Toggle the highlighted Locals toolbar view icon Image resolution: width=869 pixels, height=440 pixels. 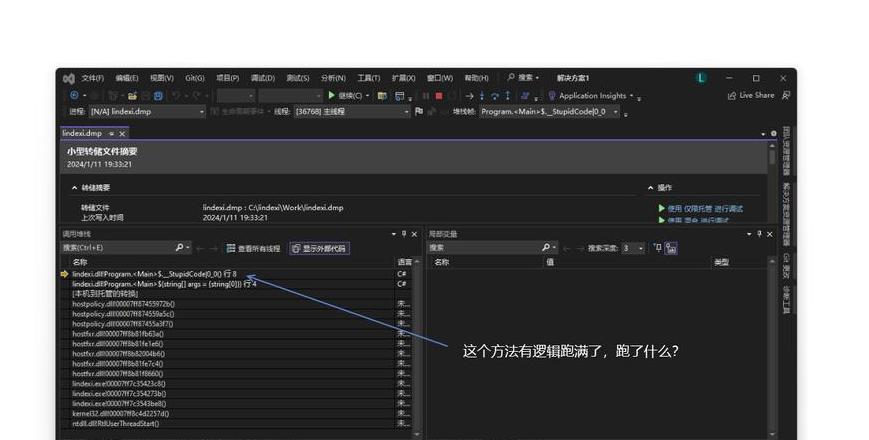coord(671,248)
